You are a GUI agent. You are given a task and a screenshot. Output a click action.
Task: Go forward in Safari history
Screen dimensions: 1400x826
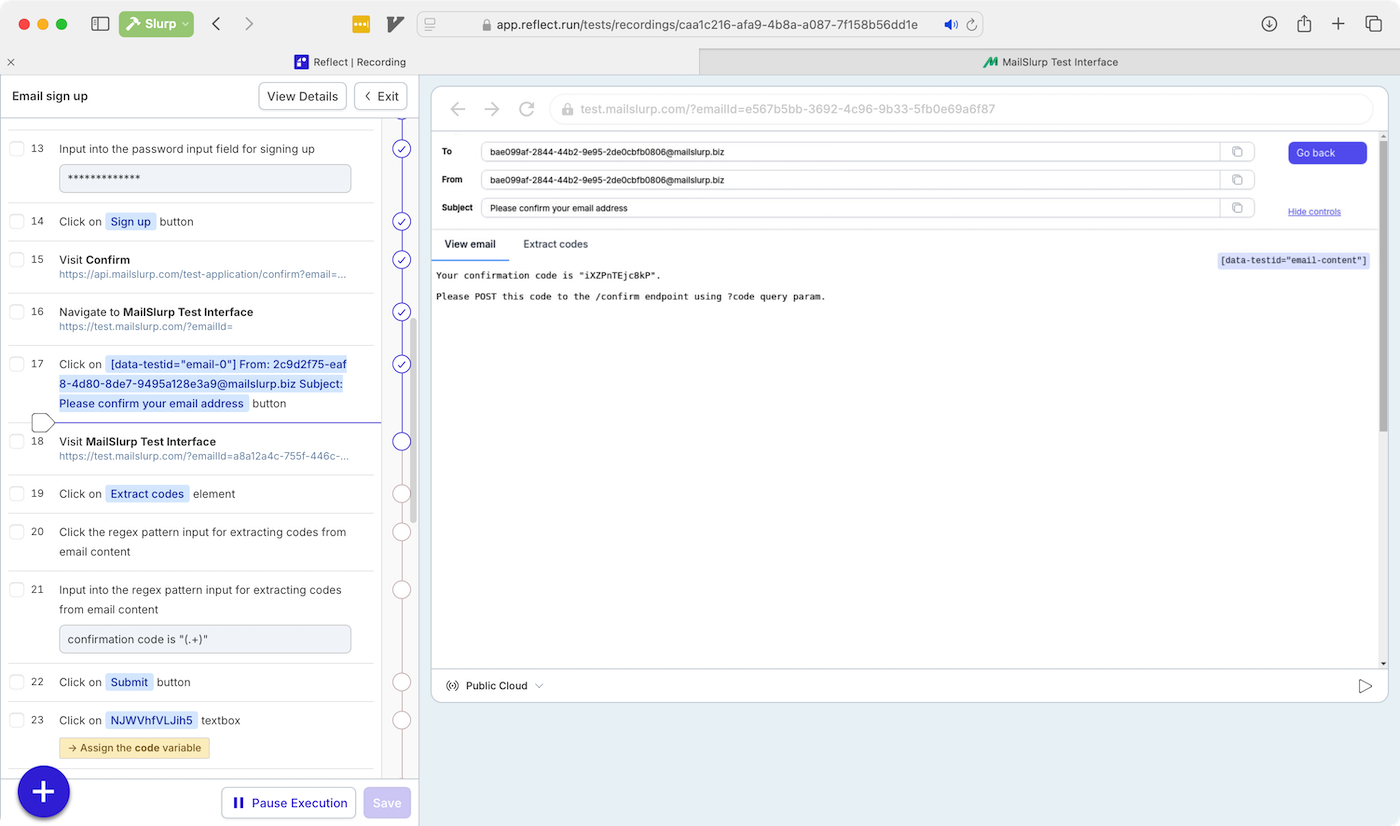pyautogui.click(x=249, y=24)
